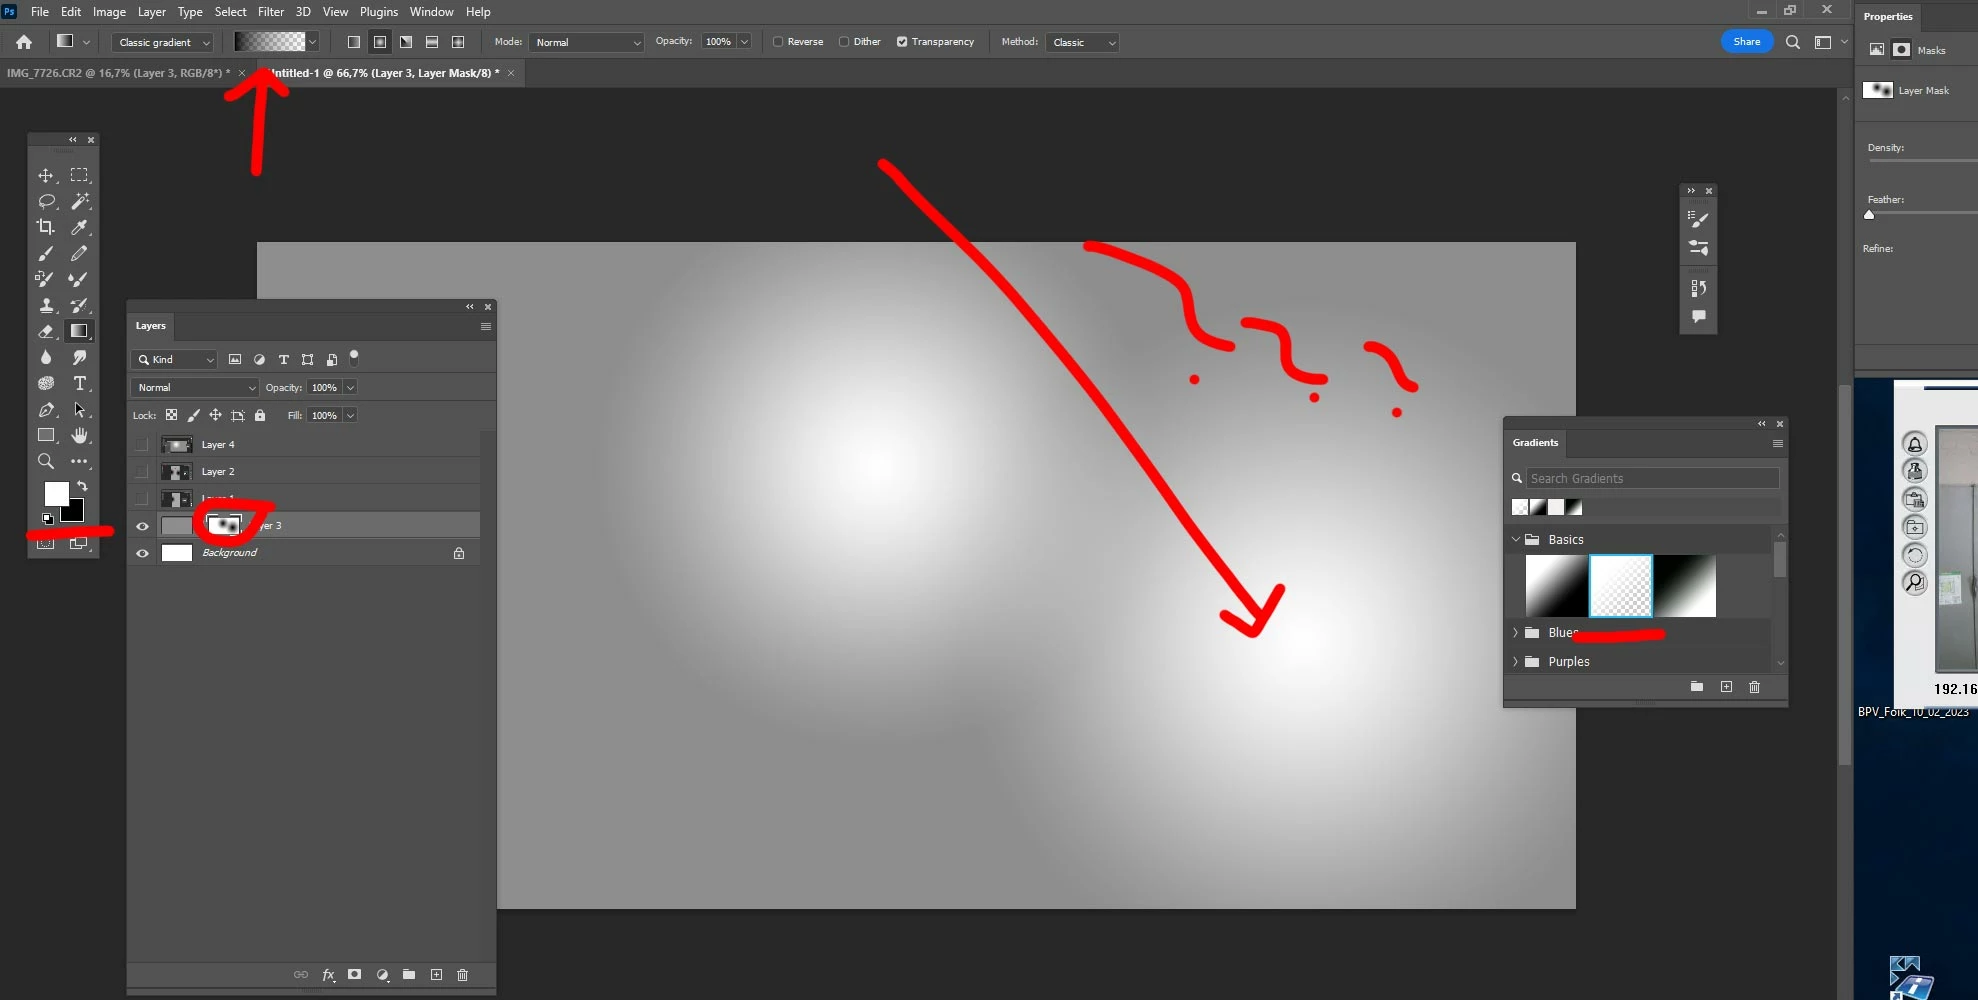Image resolution: width=1978 pixels, height=1000 pixels.
Task: Select the Magic Wand tool
Action: 79,201
